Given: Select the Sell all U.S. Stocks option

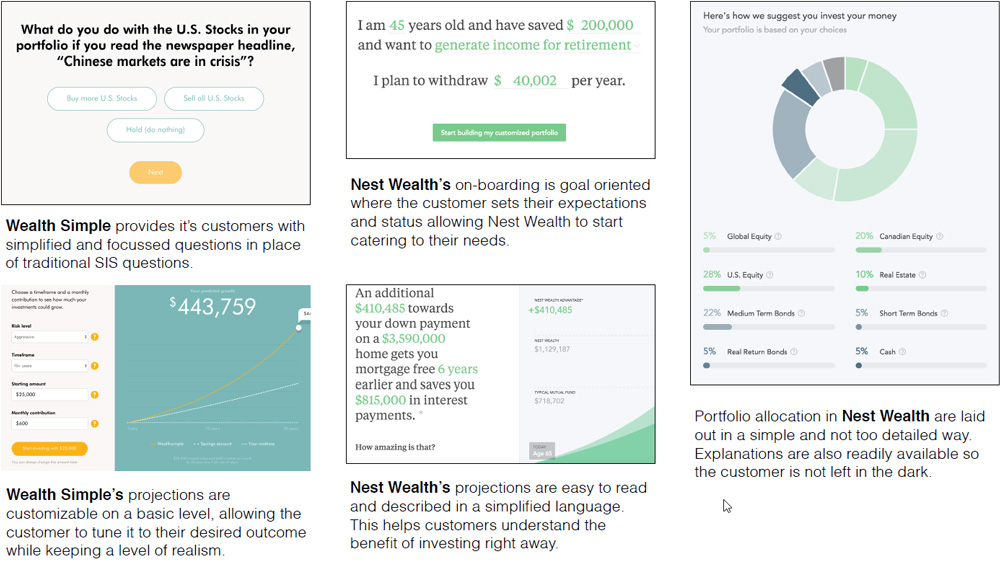Looking at the screenshot, I should click(214, 98).
